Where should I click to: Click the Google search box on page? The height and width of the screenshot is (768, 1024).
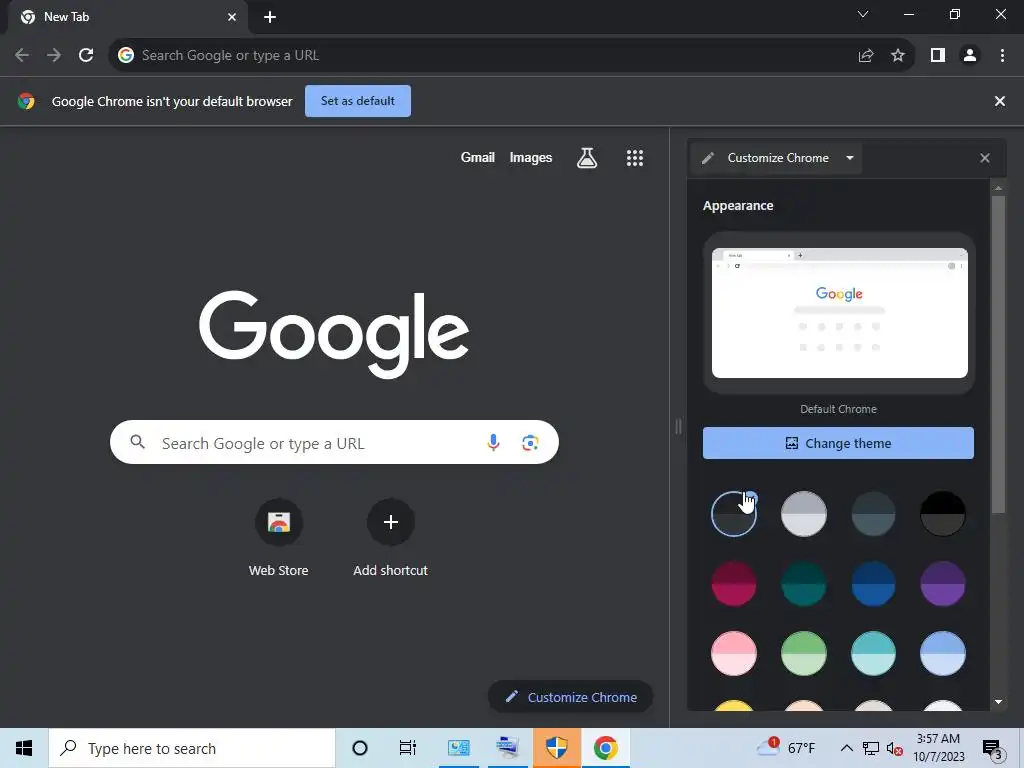[x=334, y=442]
